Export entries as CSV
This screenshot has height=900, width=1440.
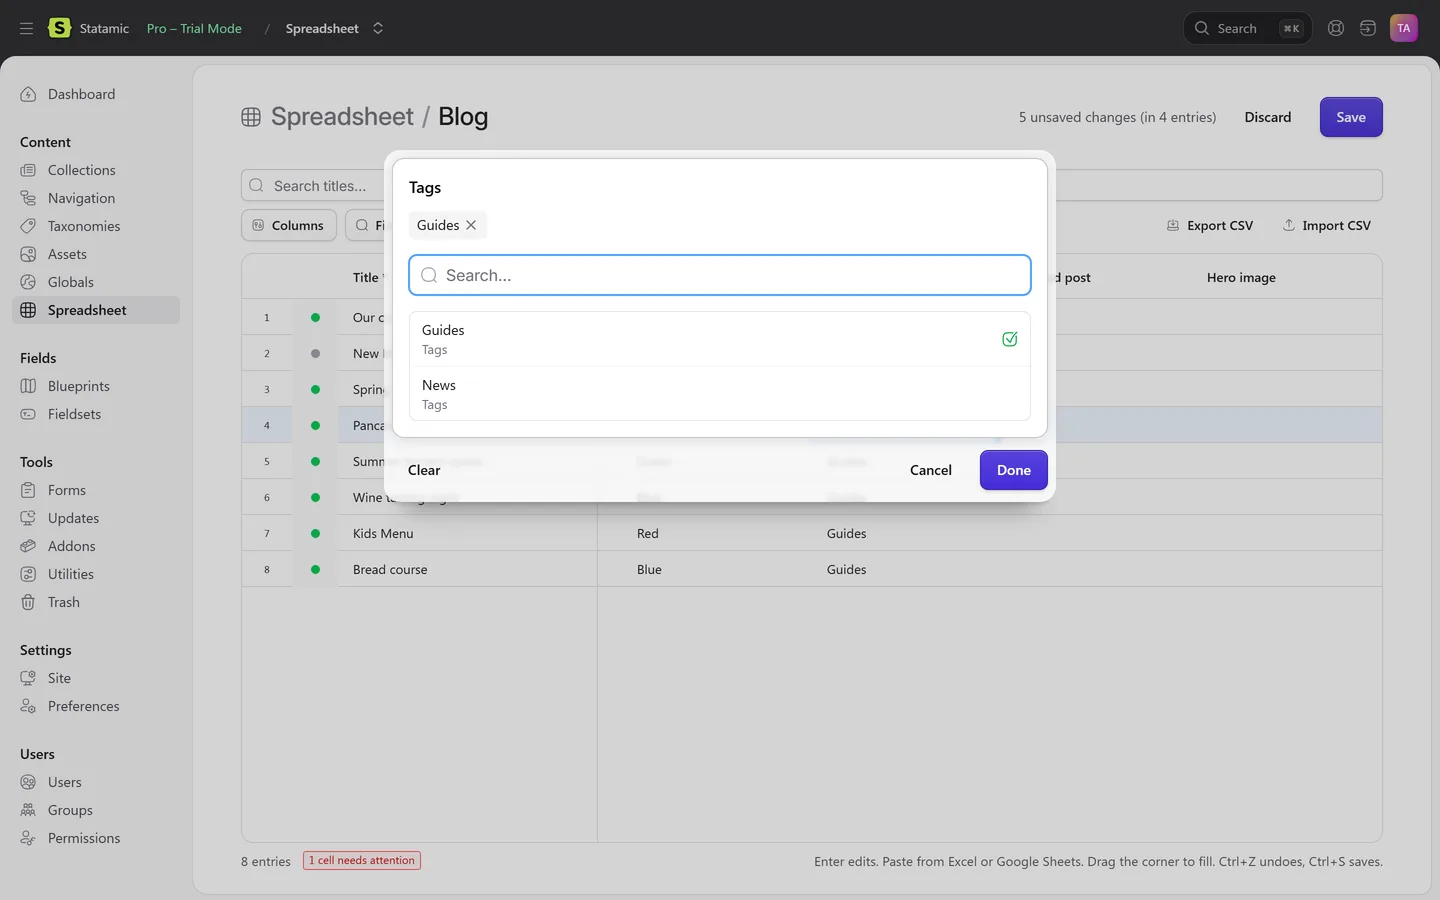tap(1210, 225)
